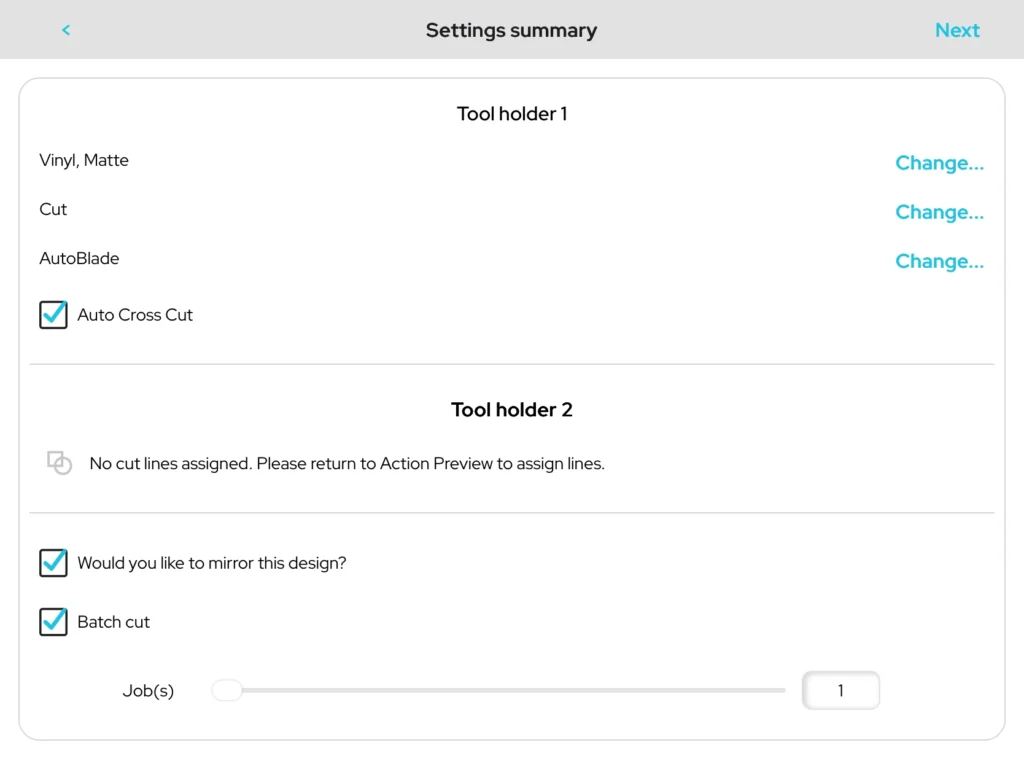
Task: Select the Tool holder 1 heading
Action: click(512, 114)
